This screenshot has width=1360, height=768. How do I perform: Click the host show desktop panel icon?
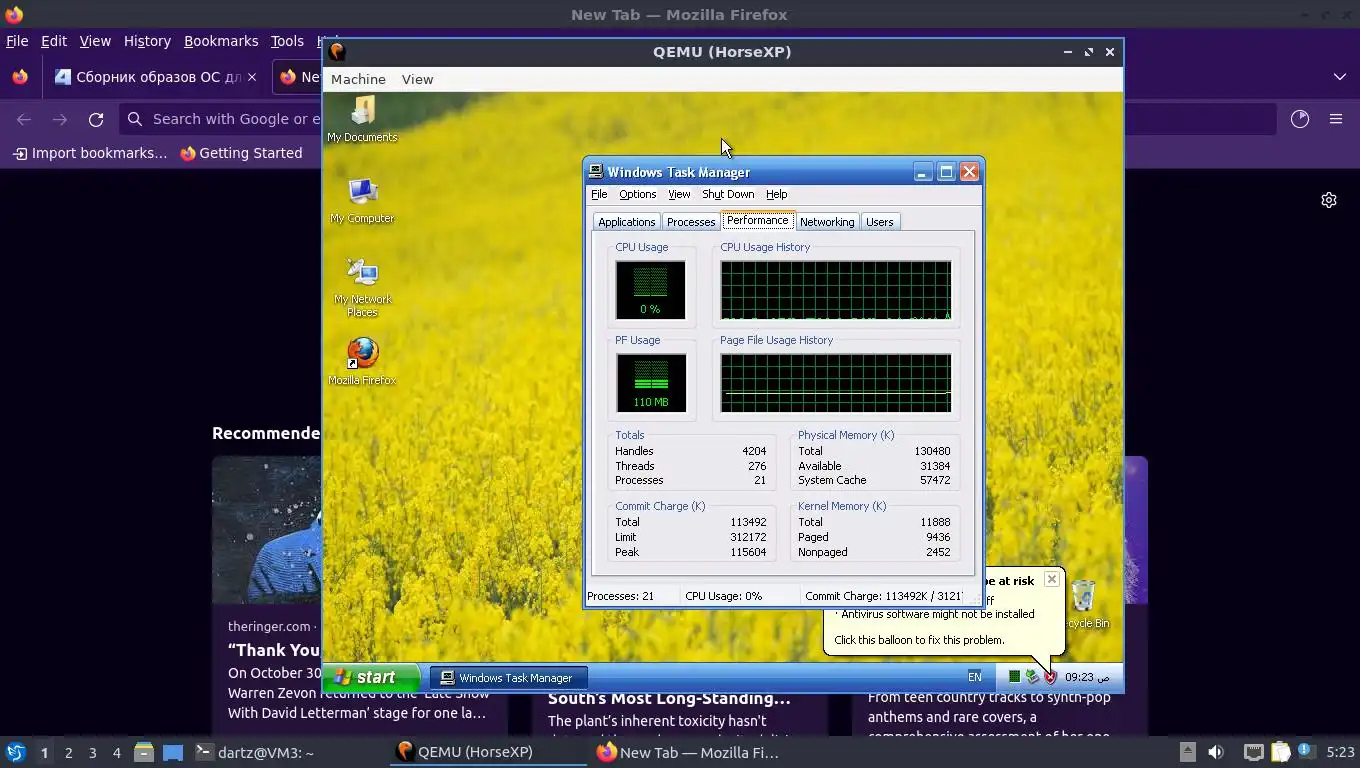coord(173,752)
